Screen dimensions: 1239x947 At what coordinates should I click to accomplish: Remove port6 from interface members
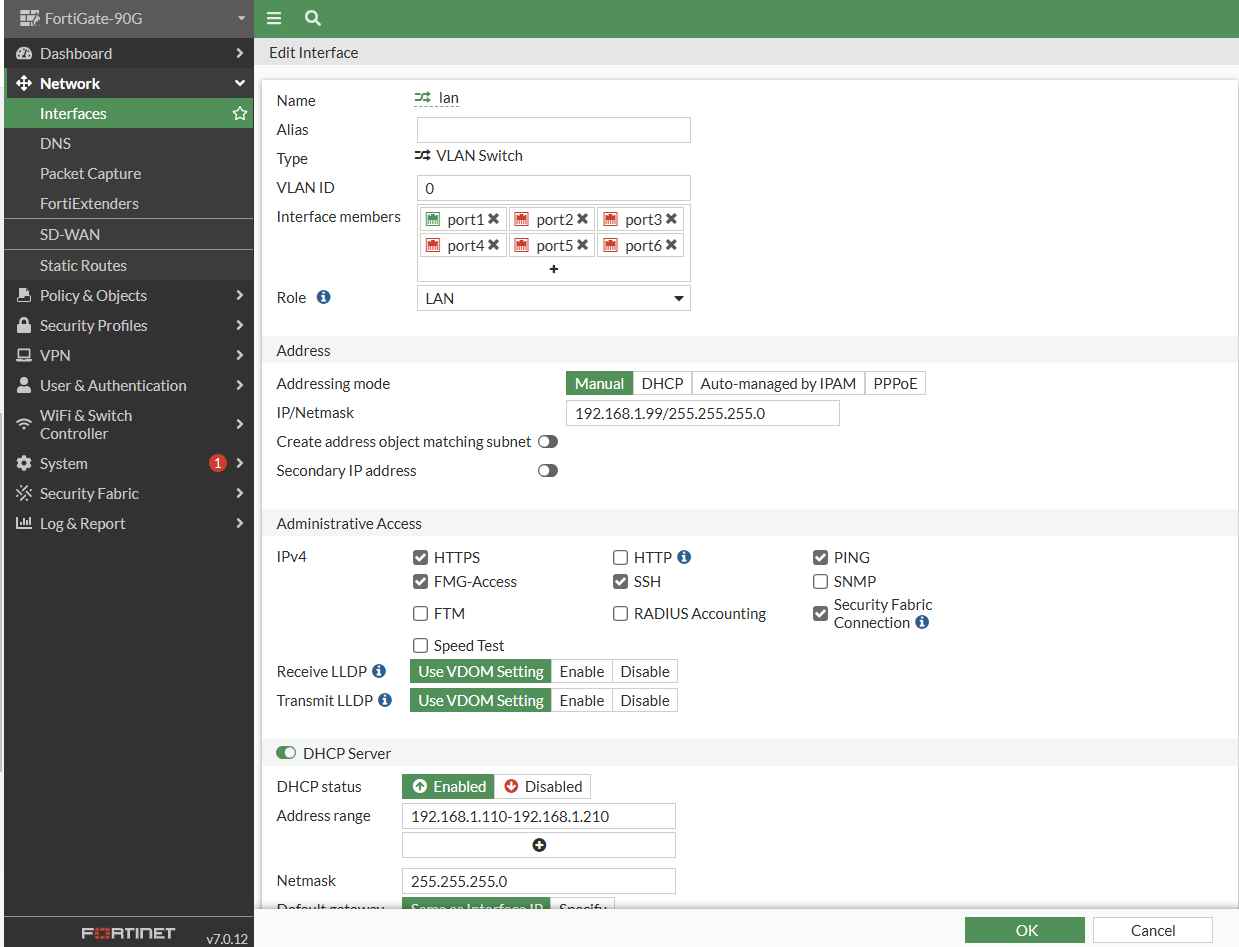point(671,245)
